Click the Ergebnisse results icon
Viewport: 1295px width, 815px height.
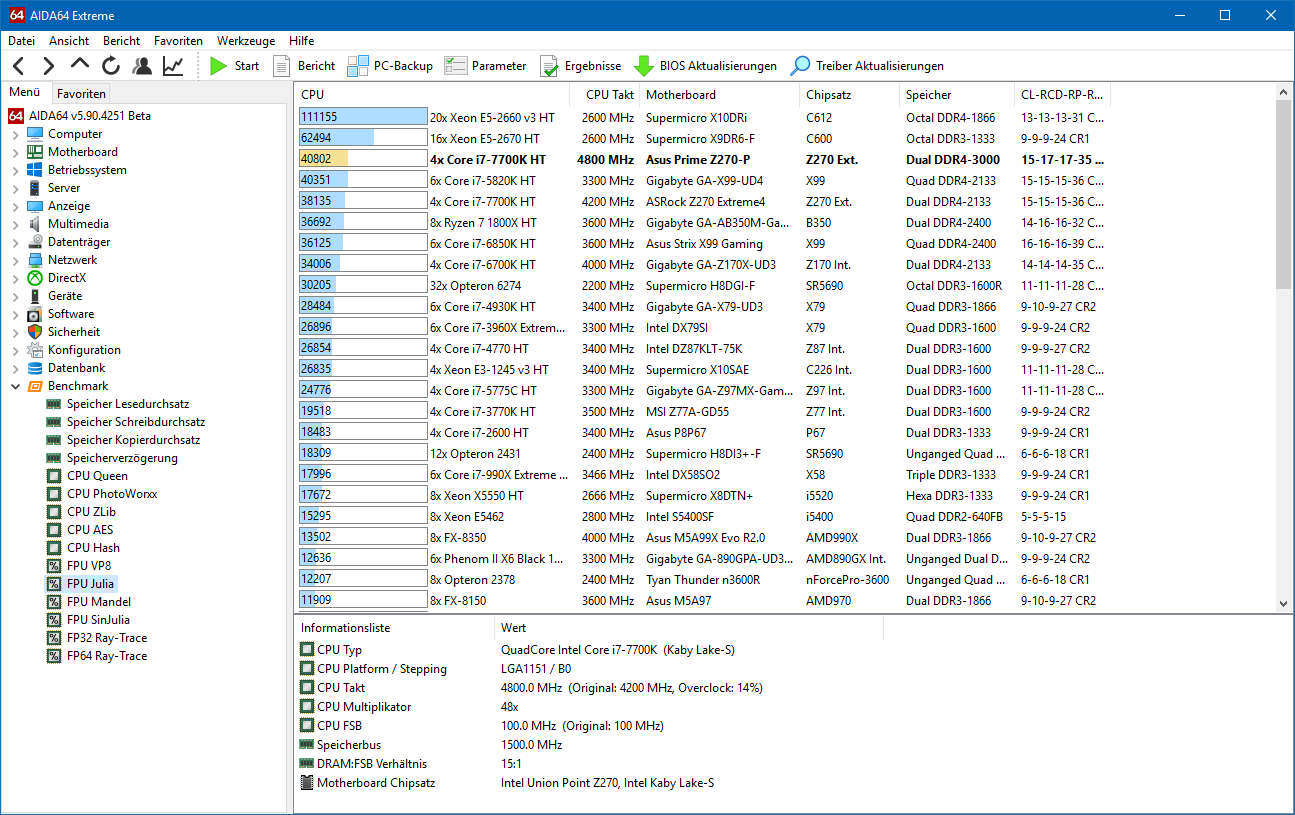[549, 66]
